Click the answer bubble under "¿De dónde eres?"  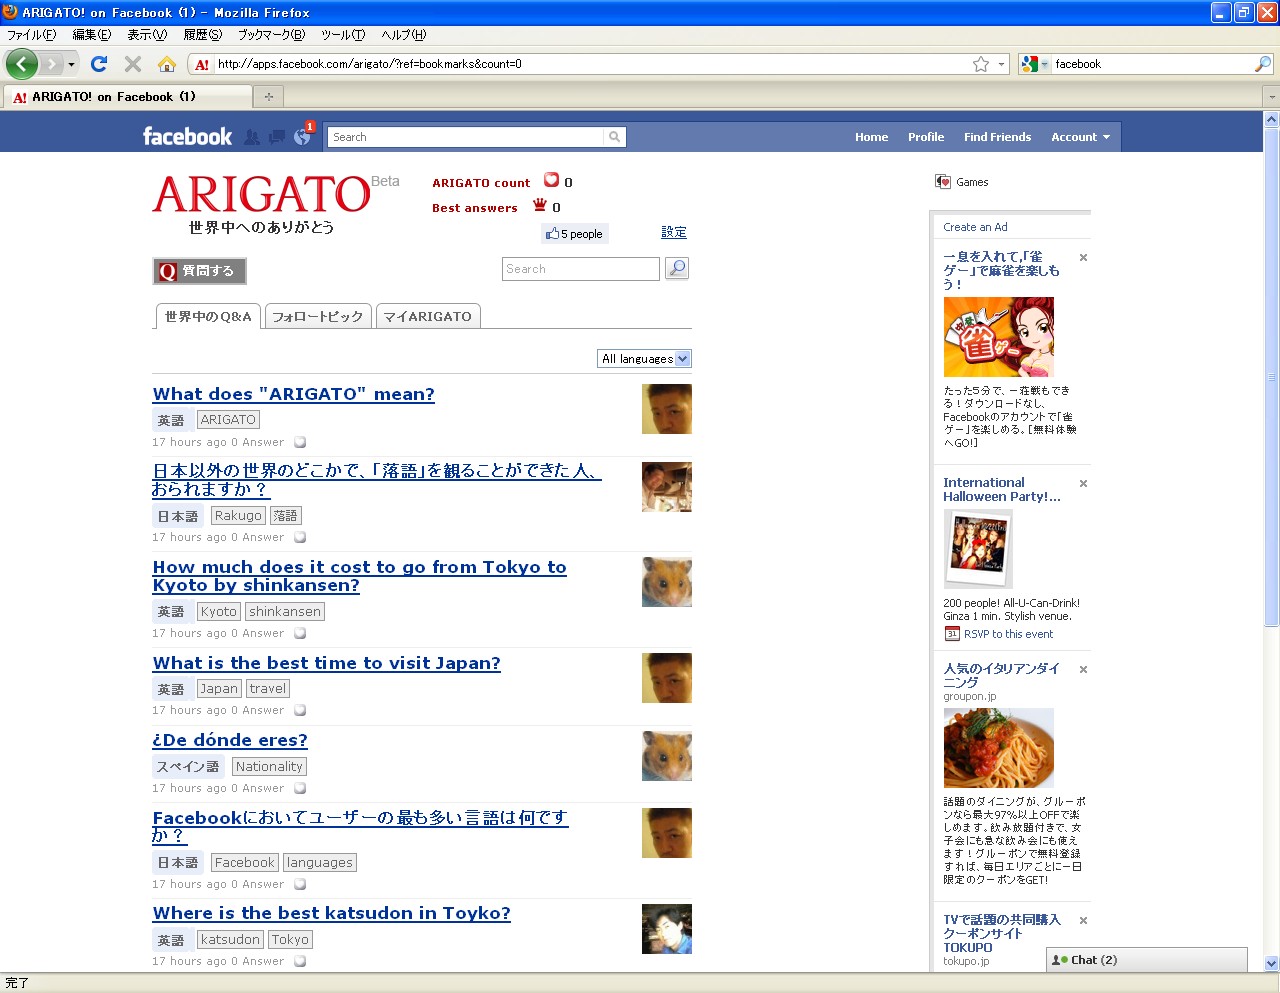tap(300, 788)
